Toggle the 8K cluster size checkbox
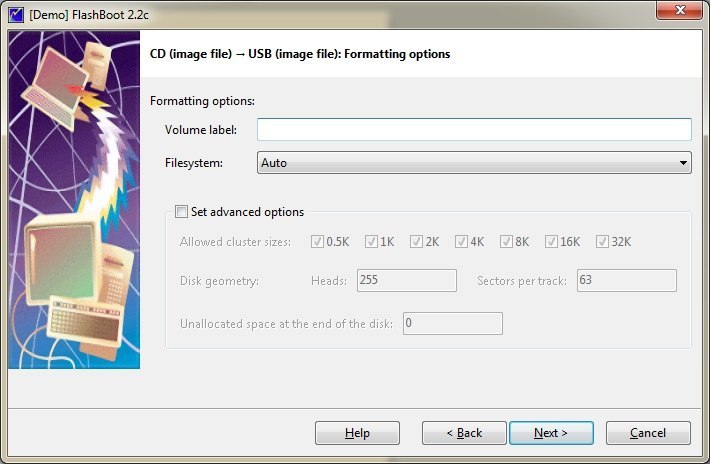The image size is (710, 464). [x=506, y=242]
